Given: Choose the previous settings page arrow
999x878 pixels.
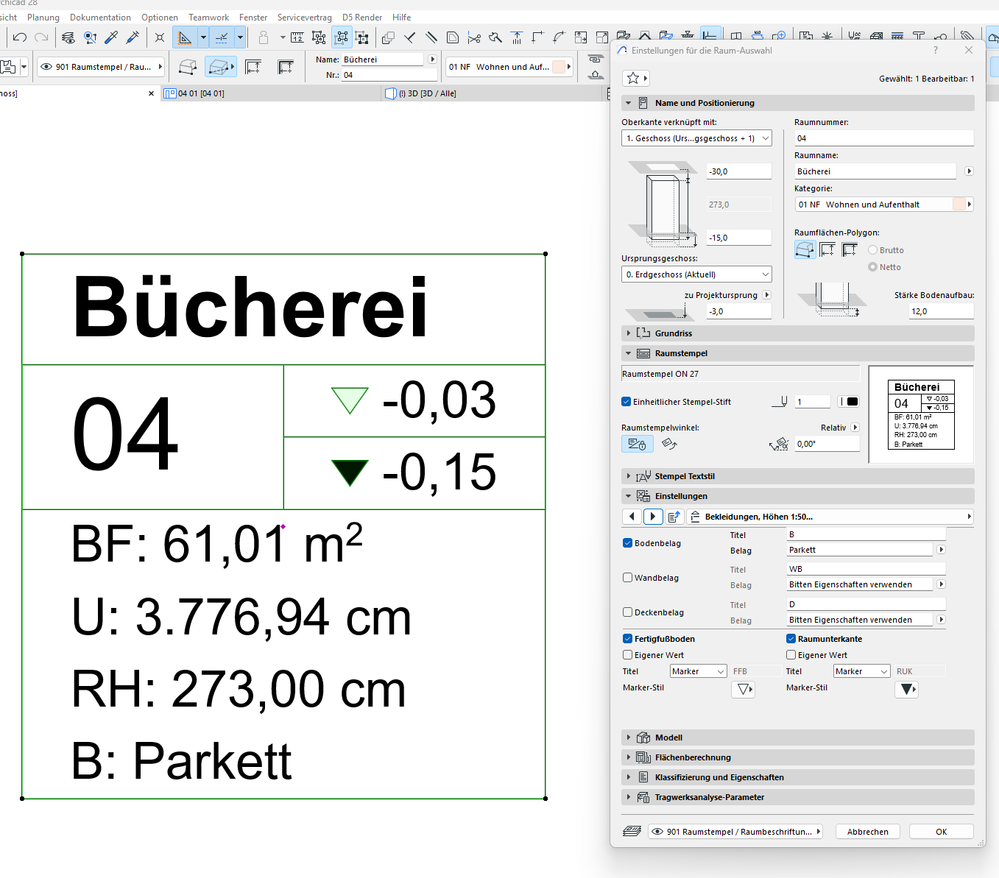Looking at the screenshot, I should (631, 516).
